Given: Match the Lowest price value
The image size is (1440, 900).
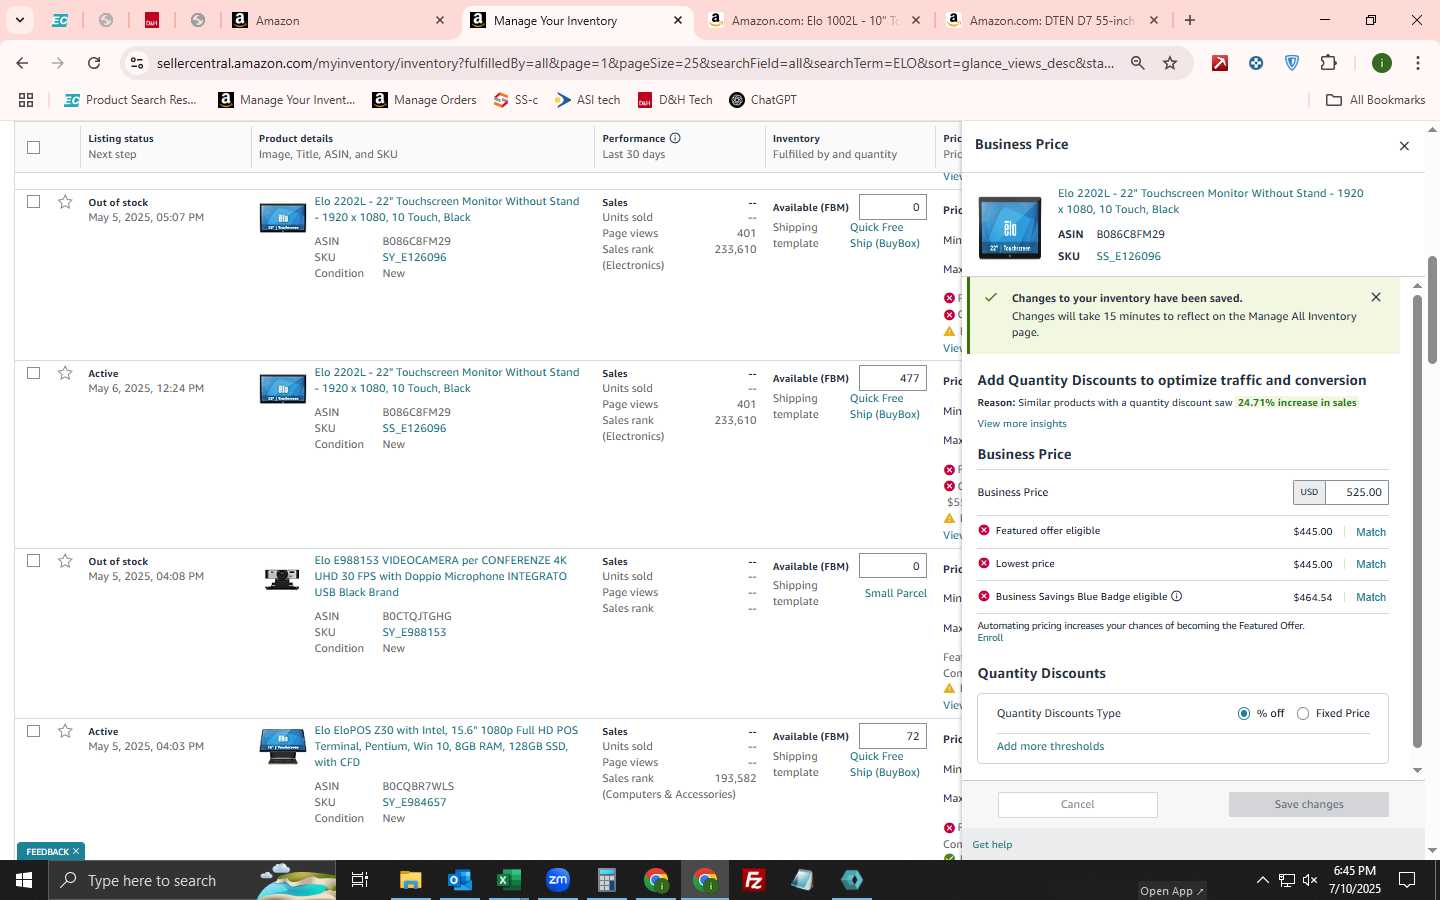Looking at the screenshot, I should click(1370, 564).
